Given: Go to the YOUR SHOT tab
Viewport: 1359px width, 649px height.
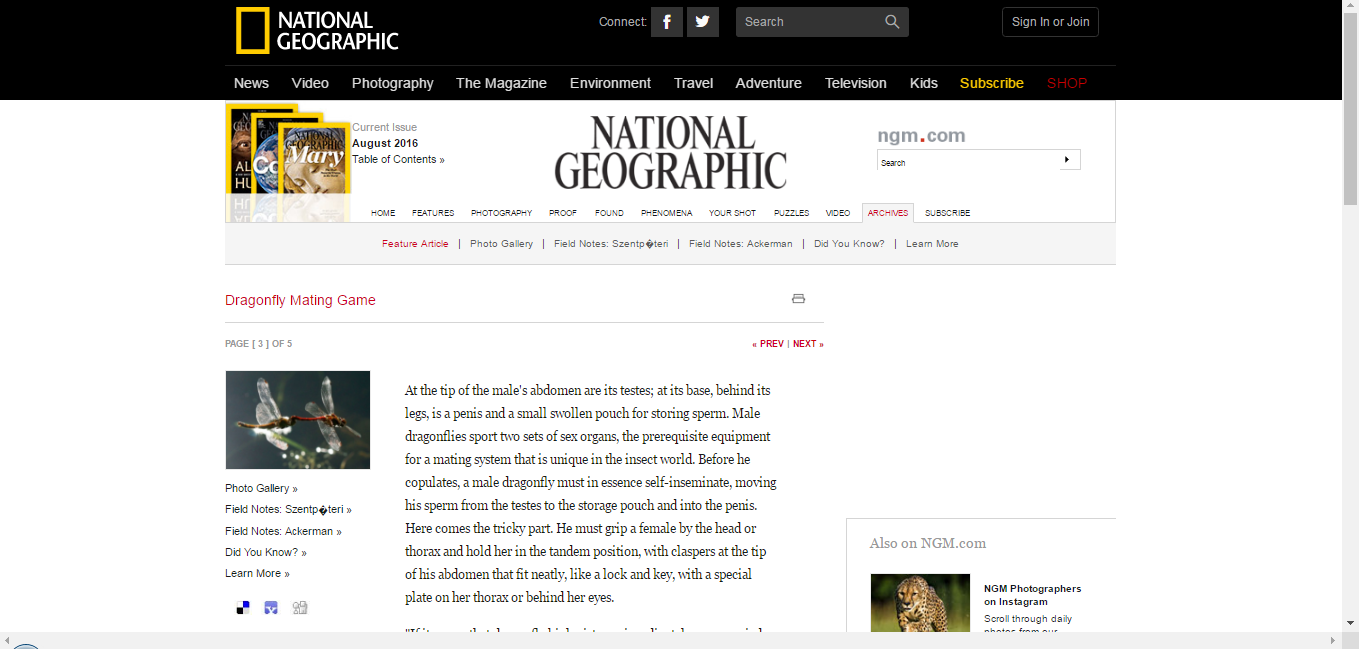Looking at the screenshot, I should coord(733,213).
